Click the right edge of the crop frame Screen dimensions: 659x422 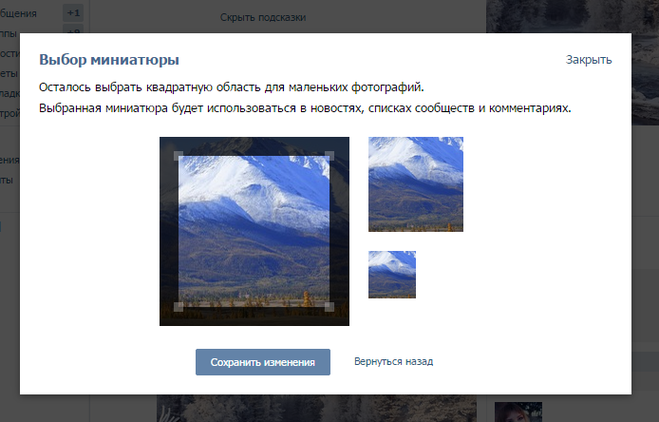[x=331, y=231]
